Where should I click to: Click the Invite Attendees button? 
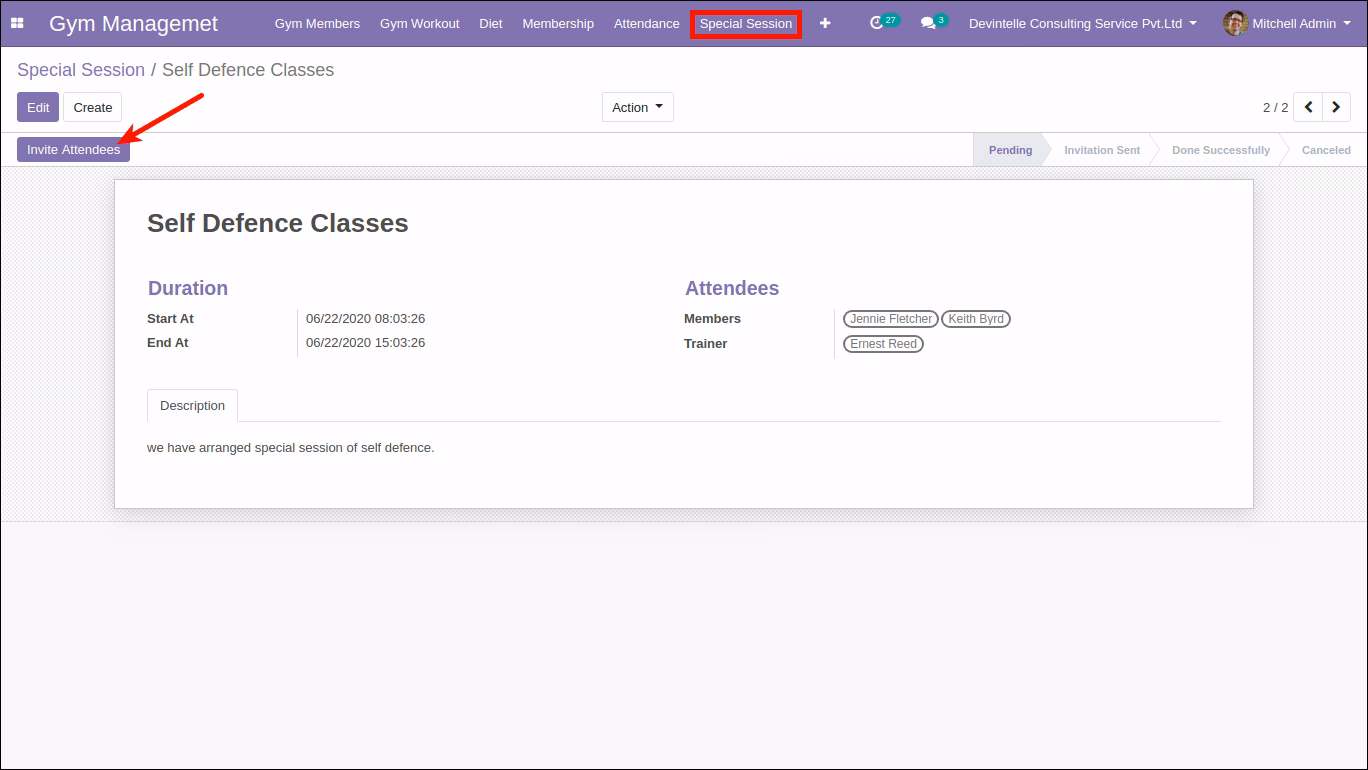[x=73, y=149]
